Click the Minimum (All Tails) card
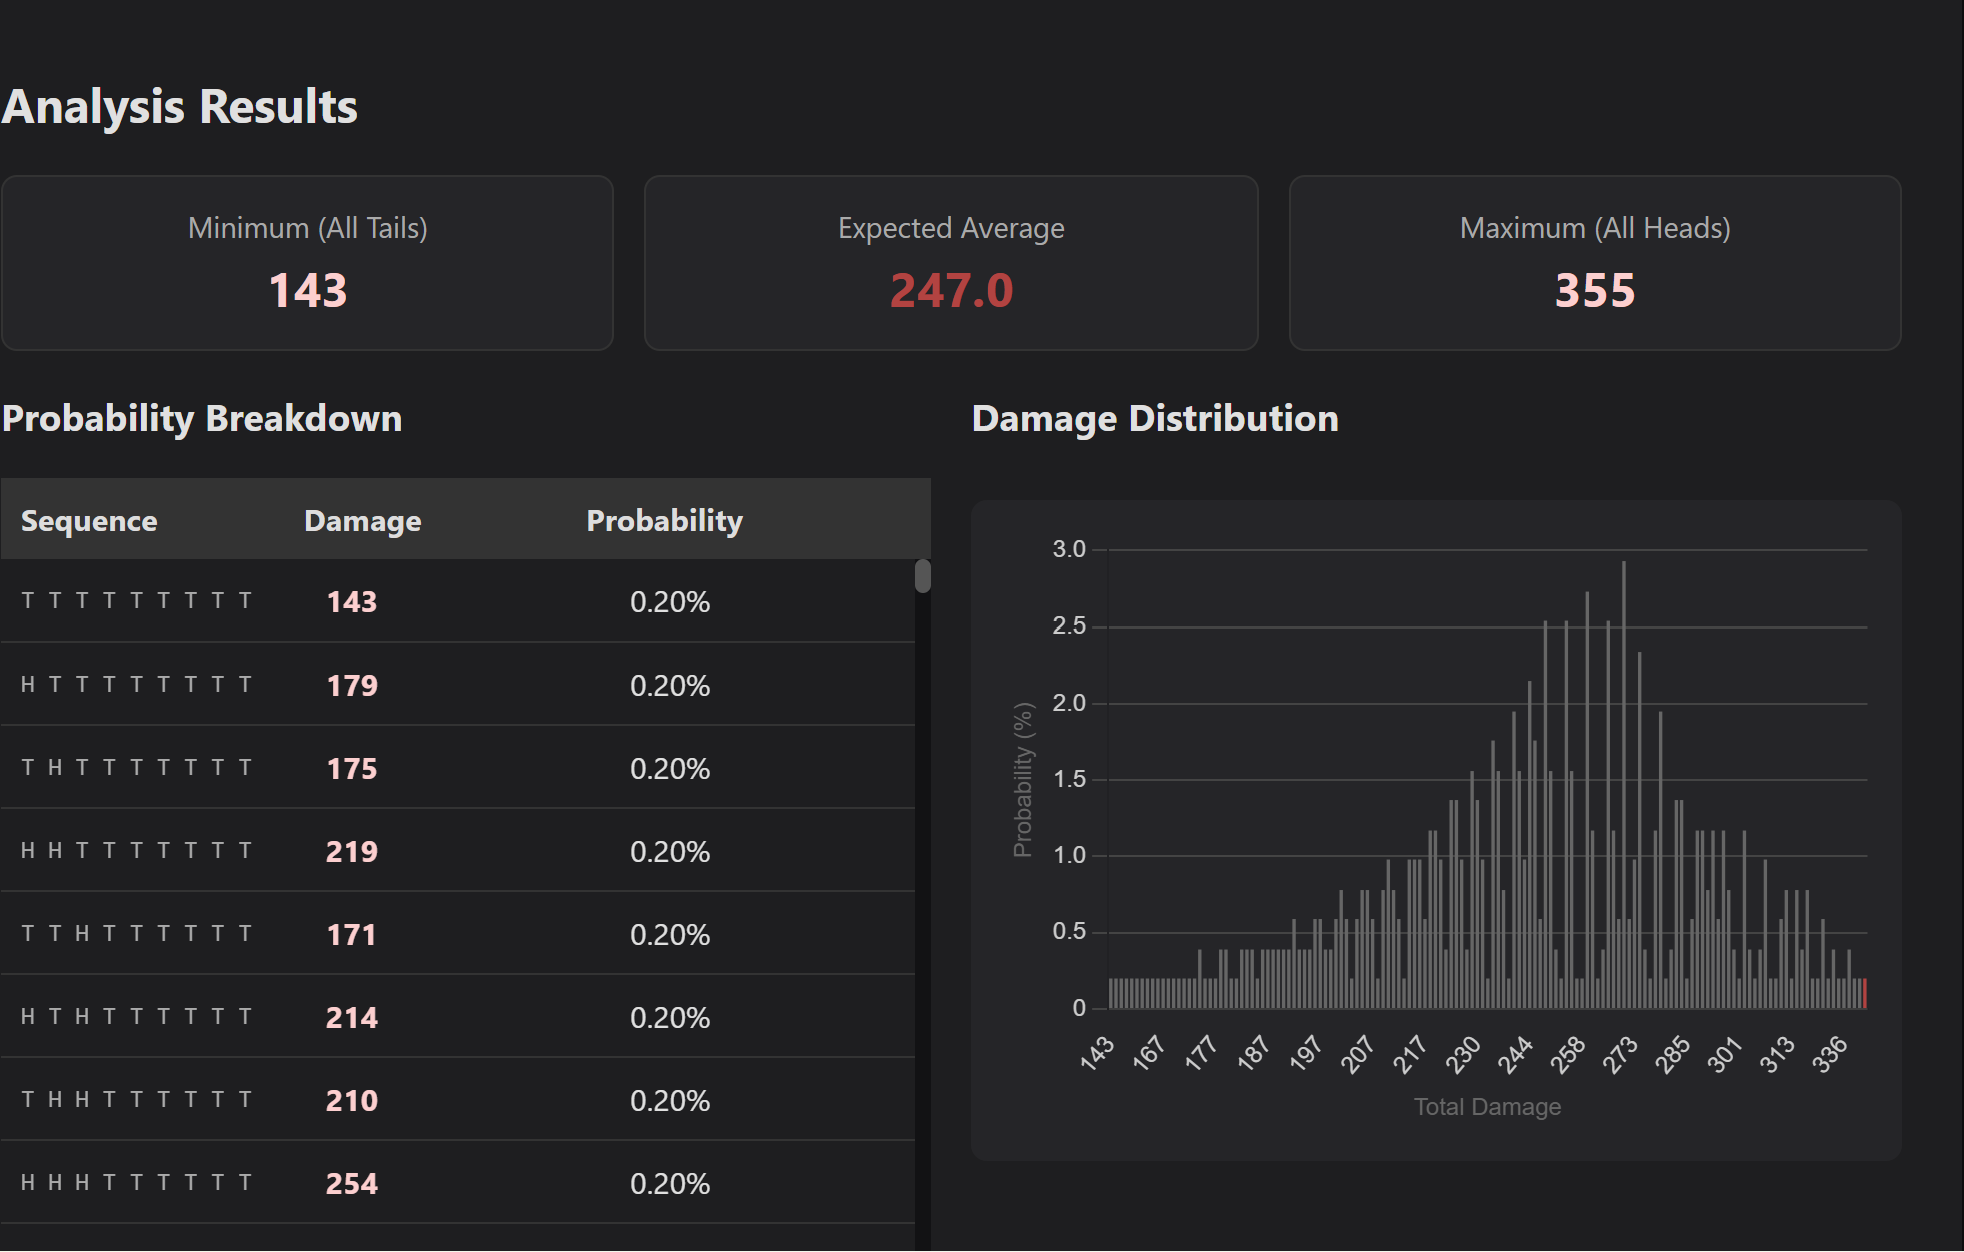Screen dimensions: 1964x1252 click(307, 263)
